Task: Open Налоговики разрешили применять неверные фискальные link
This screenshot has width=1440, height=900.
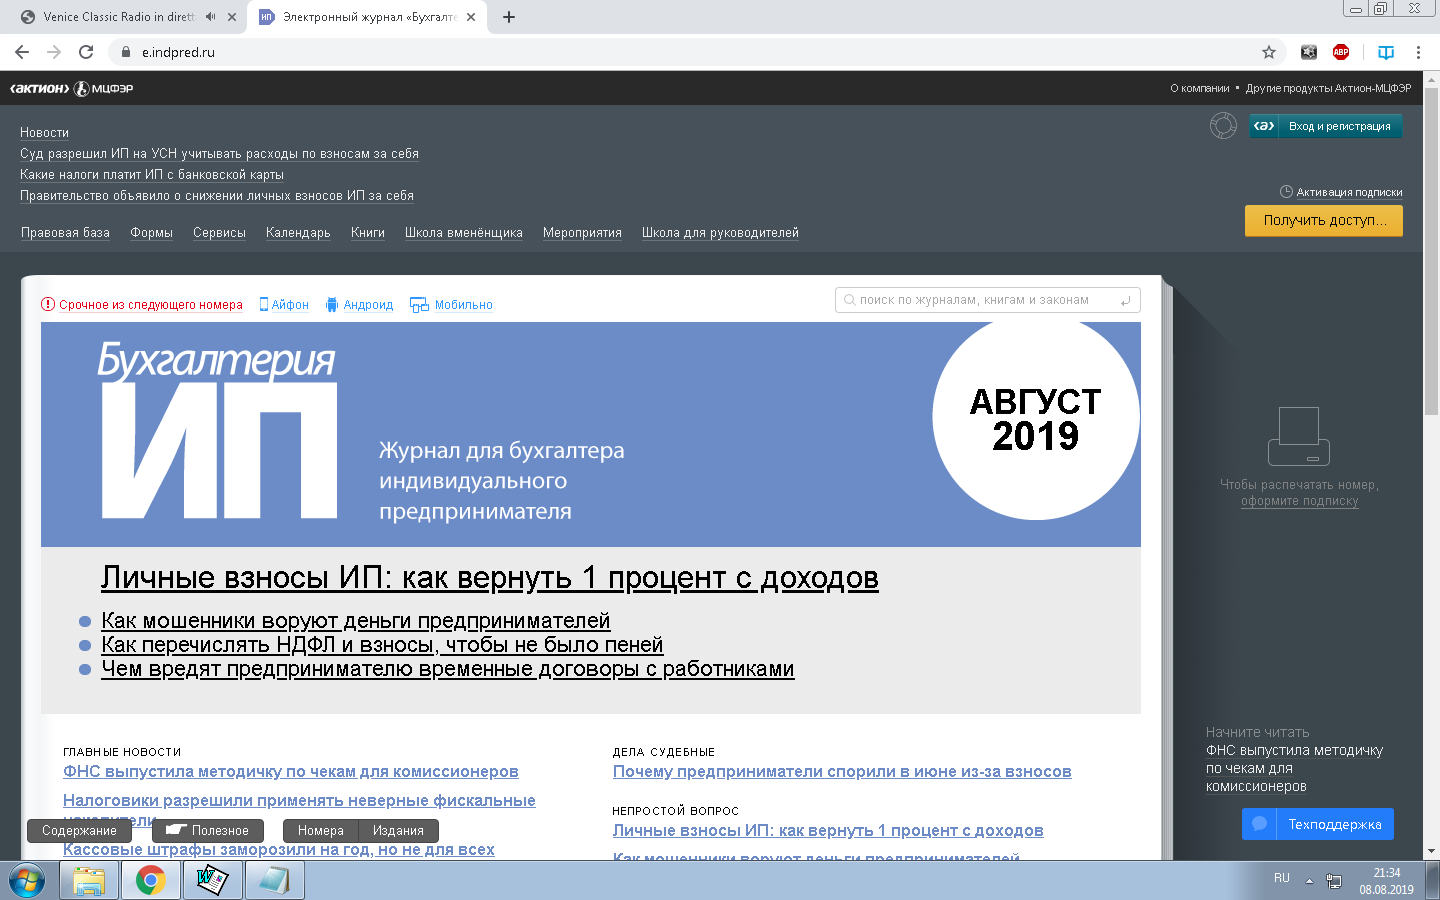Action: (x=299, y=801)
